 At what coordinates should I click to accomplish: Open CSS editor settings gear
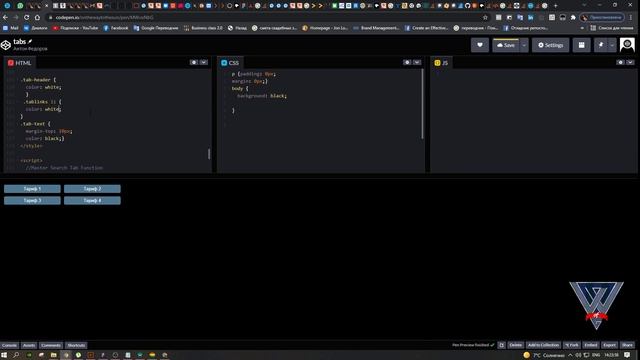coord(407,62)
